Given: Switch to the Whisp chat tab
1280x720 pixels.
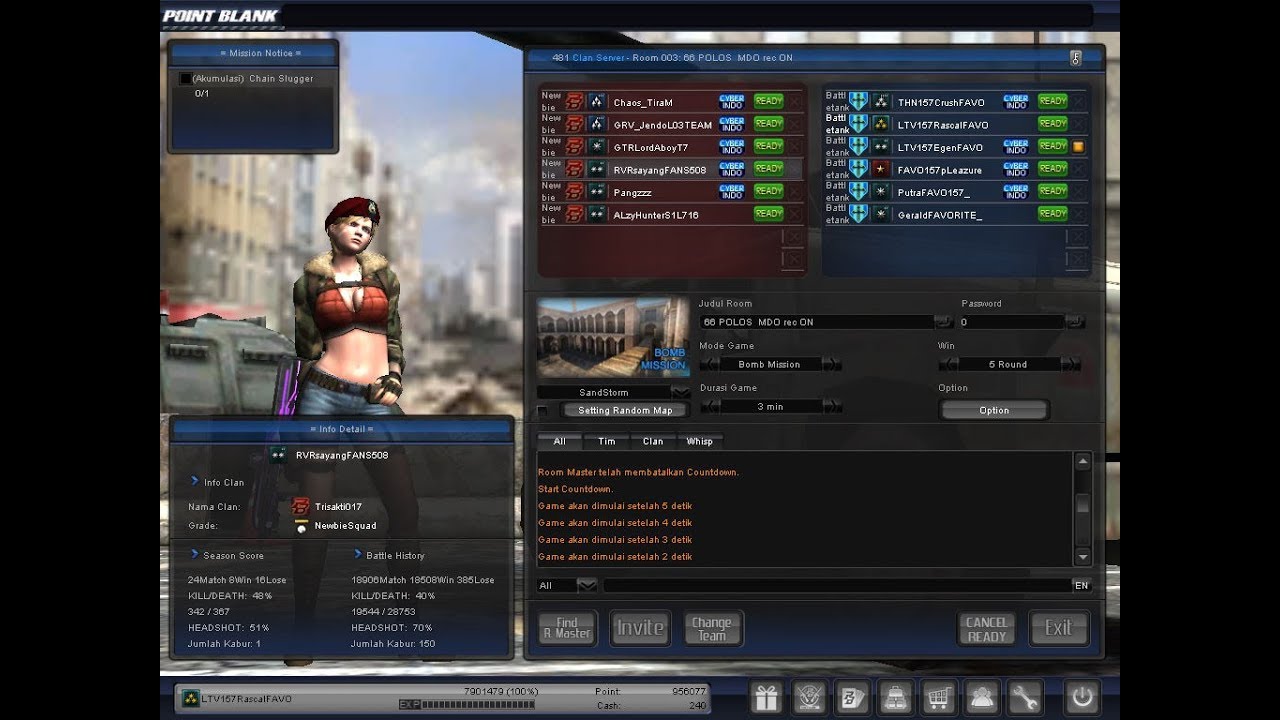Looking at the screenshot, I should [699, 441].
